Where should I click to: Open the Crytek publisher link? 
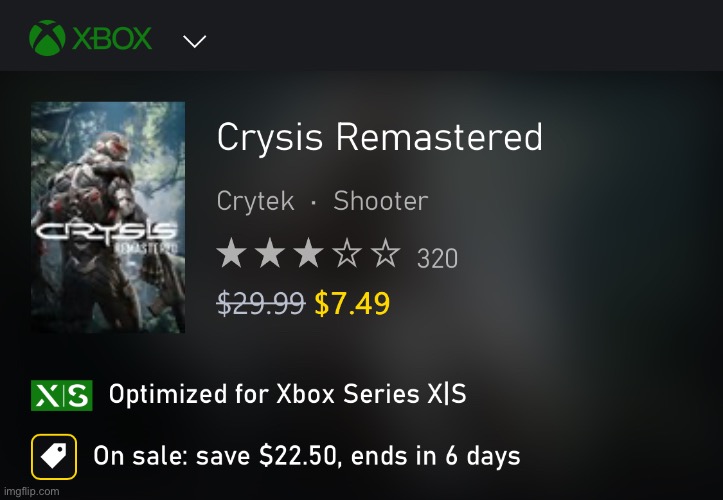point(255,201)
